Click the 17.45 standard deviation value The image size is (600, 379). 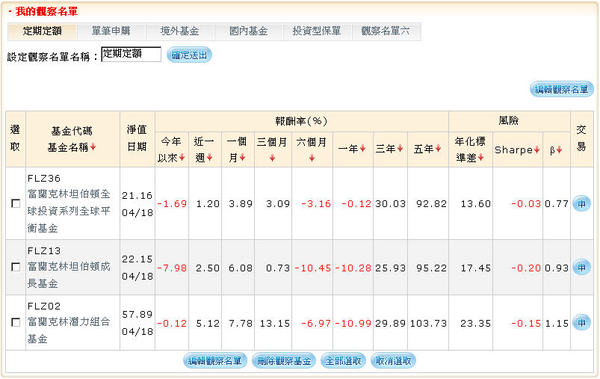[x=476, y=268]
